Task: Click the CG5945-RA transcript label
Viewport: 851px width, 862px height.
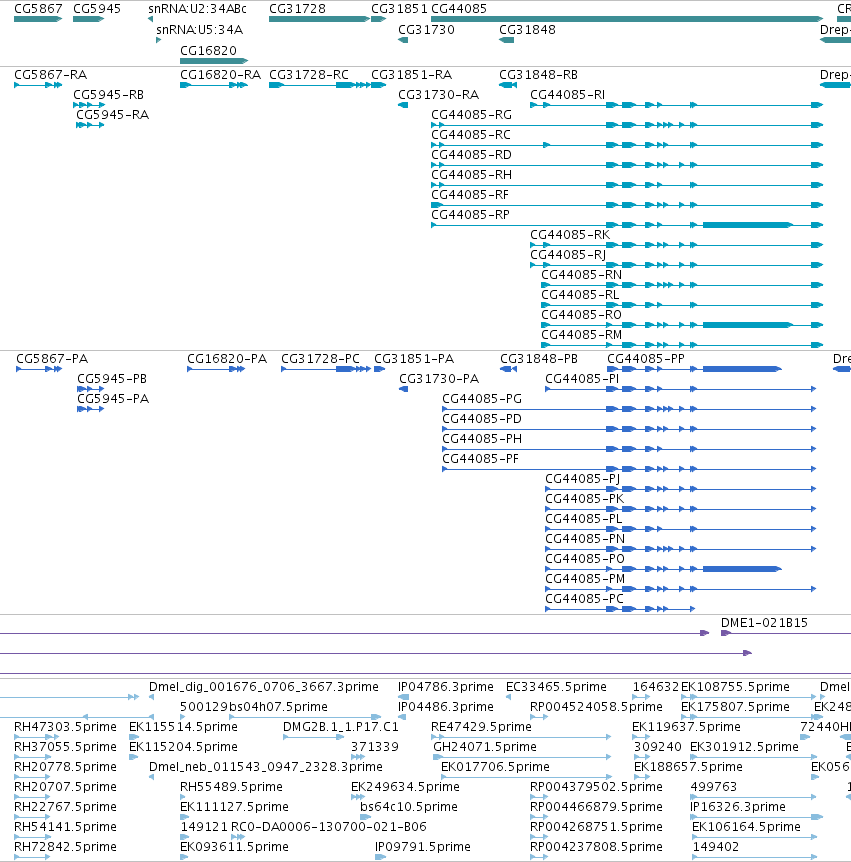Action: [x=112, y=115]
